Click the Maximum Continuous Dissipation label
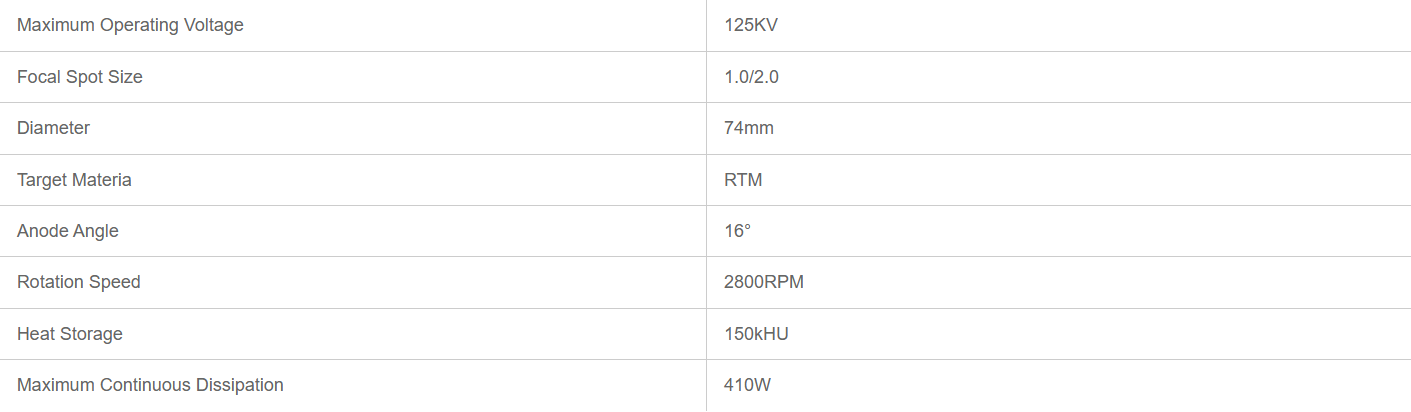 (x=150, y=385)
